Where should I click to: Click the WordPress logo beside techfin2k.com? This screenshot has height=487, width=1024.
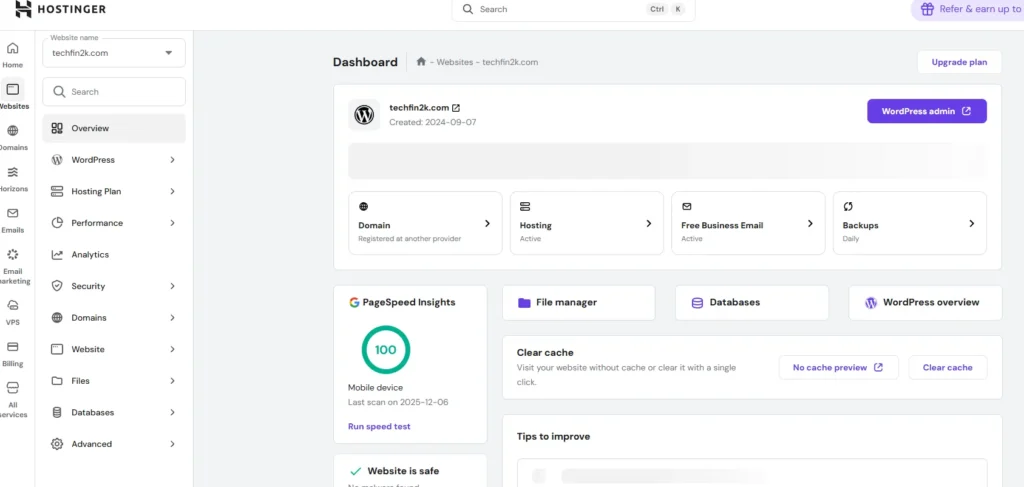tap(364, 116)
